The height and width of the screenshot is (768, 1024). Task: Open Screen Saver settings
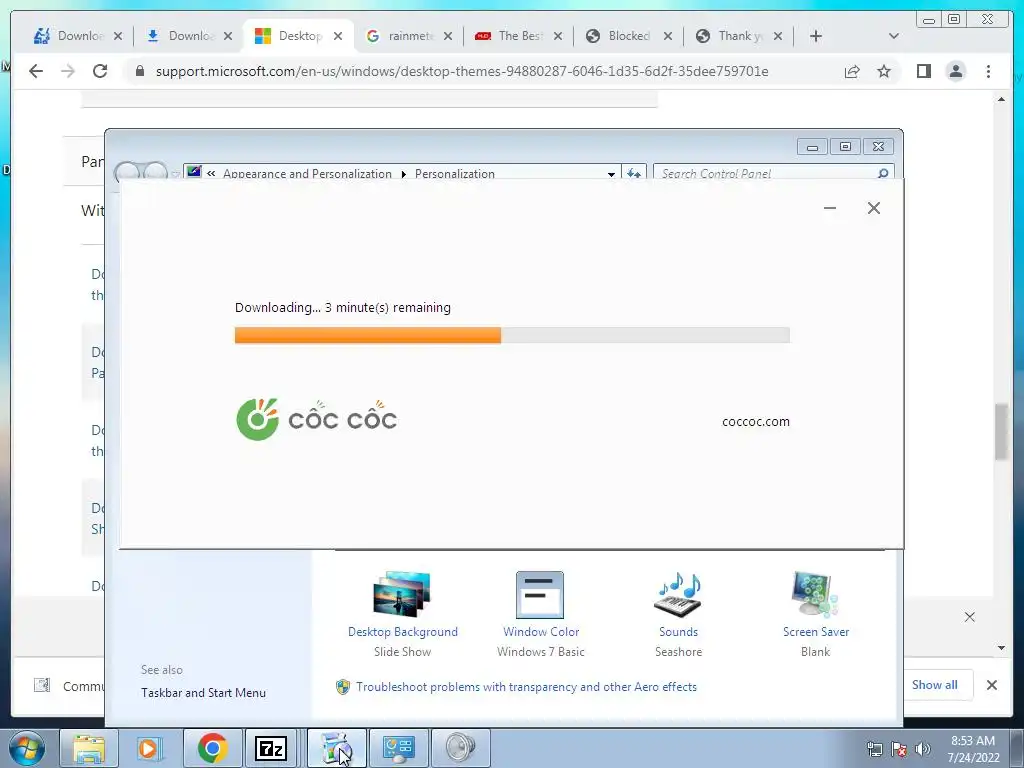click(816, 614)
